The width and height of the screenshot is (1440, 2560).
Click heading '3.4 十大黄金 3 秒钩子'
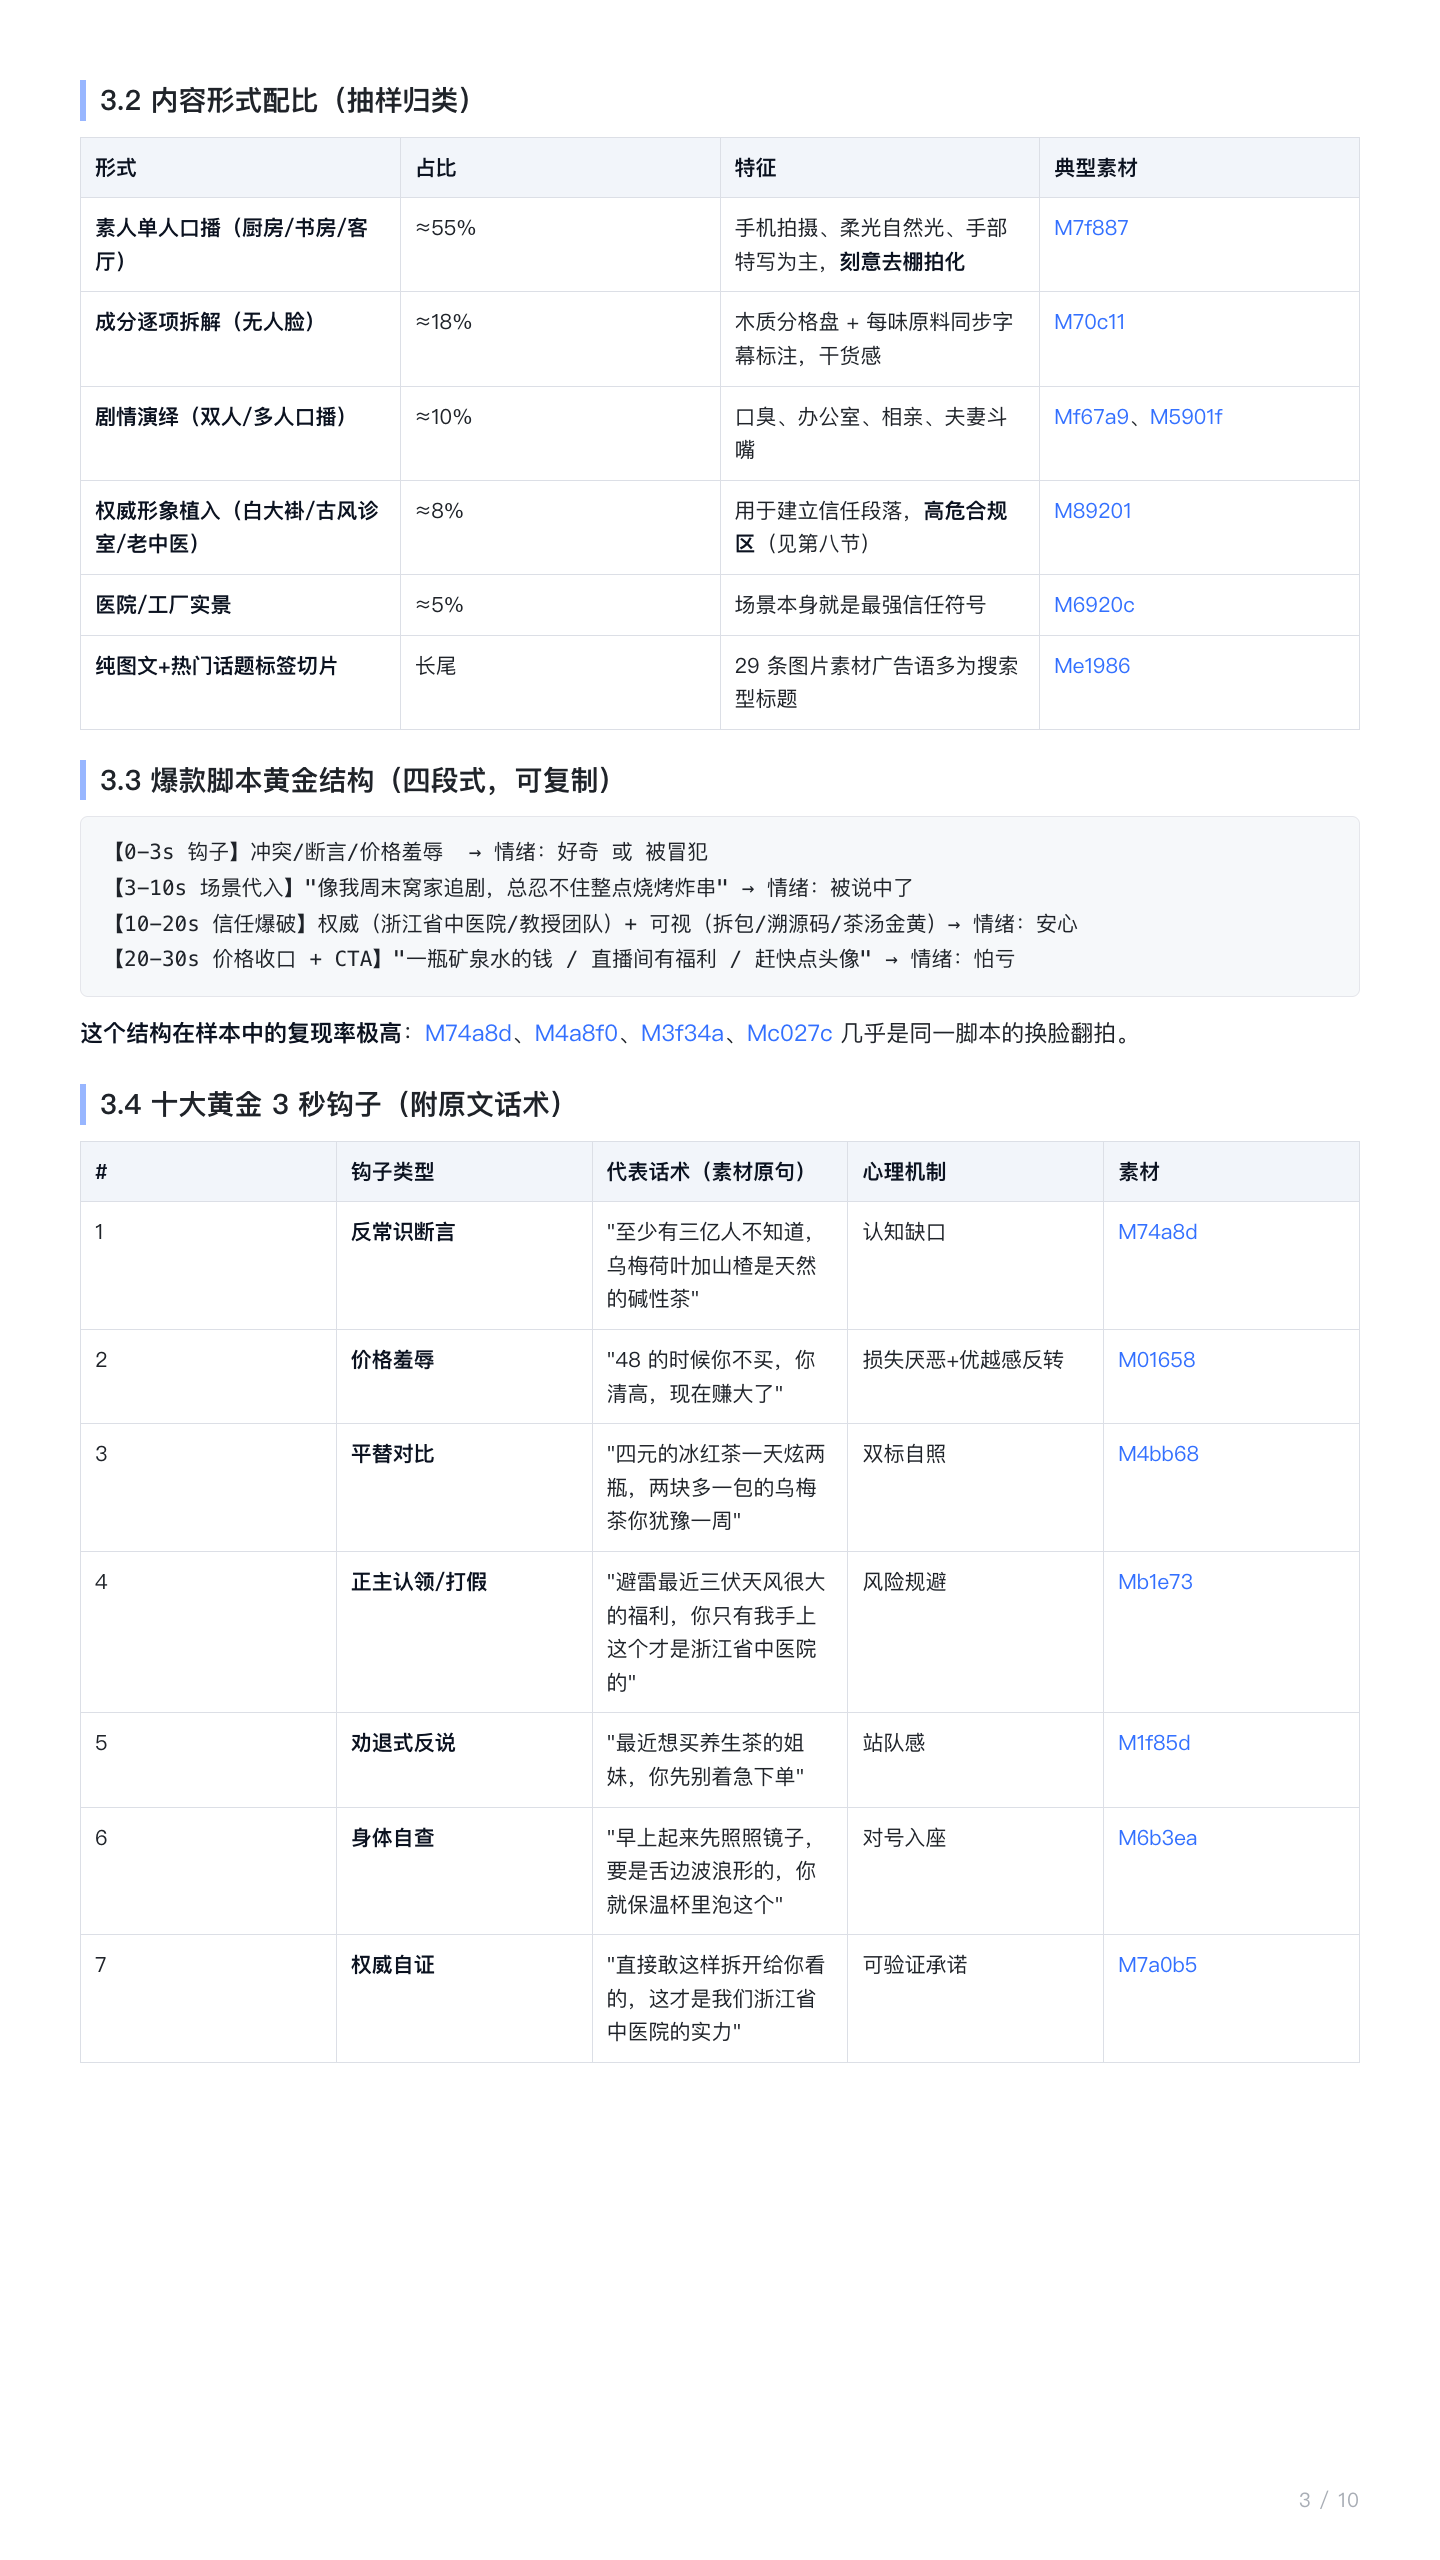click(x=332, y=1105)
